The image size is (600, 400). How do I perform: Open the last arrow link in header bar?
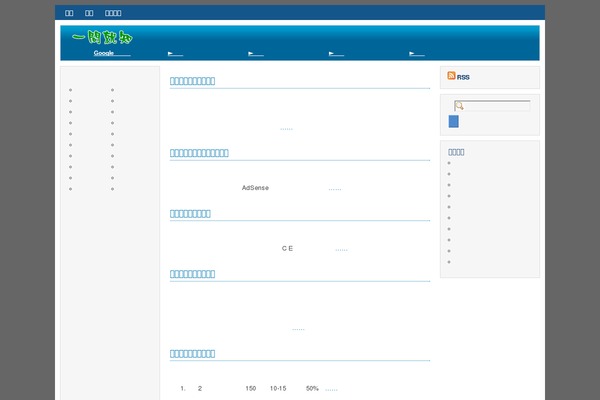click(x=417, y=53)
